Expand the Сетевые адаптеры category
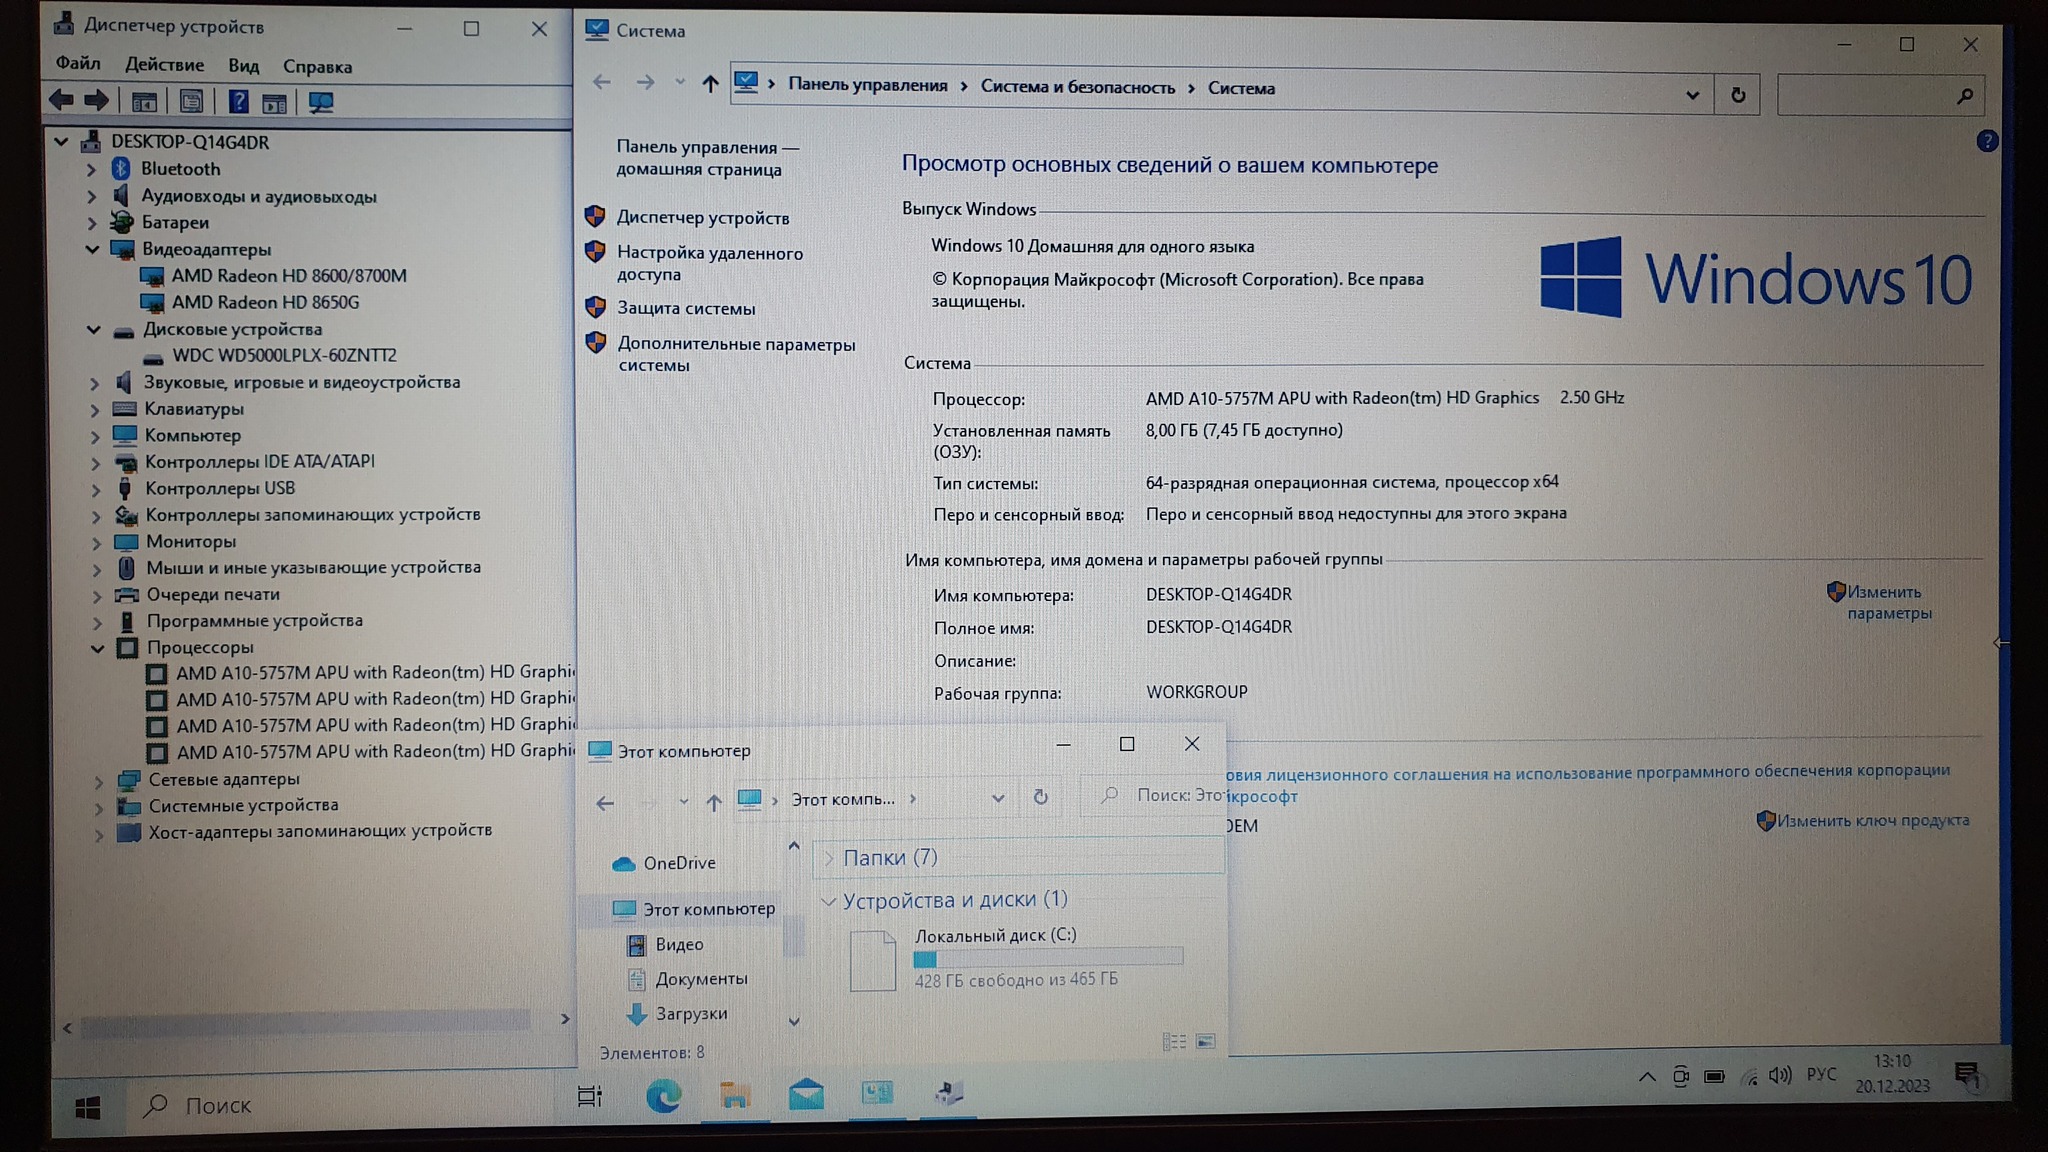 tap(98, 780)
